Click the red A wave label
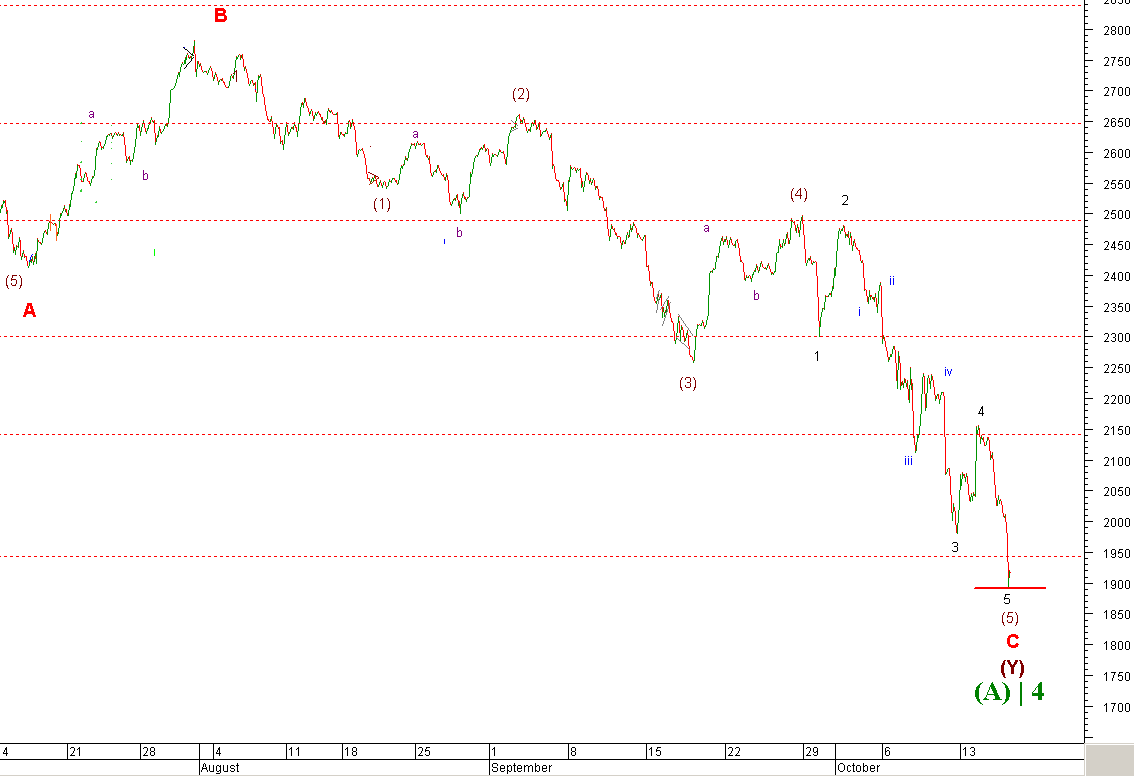Viewport: 1134px width, 776px height. click(29, 310)
